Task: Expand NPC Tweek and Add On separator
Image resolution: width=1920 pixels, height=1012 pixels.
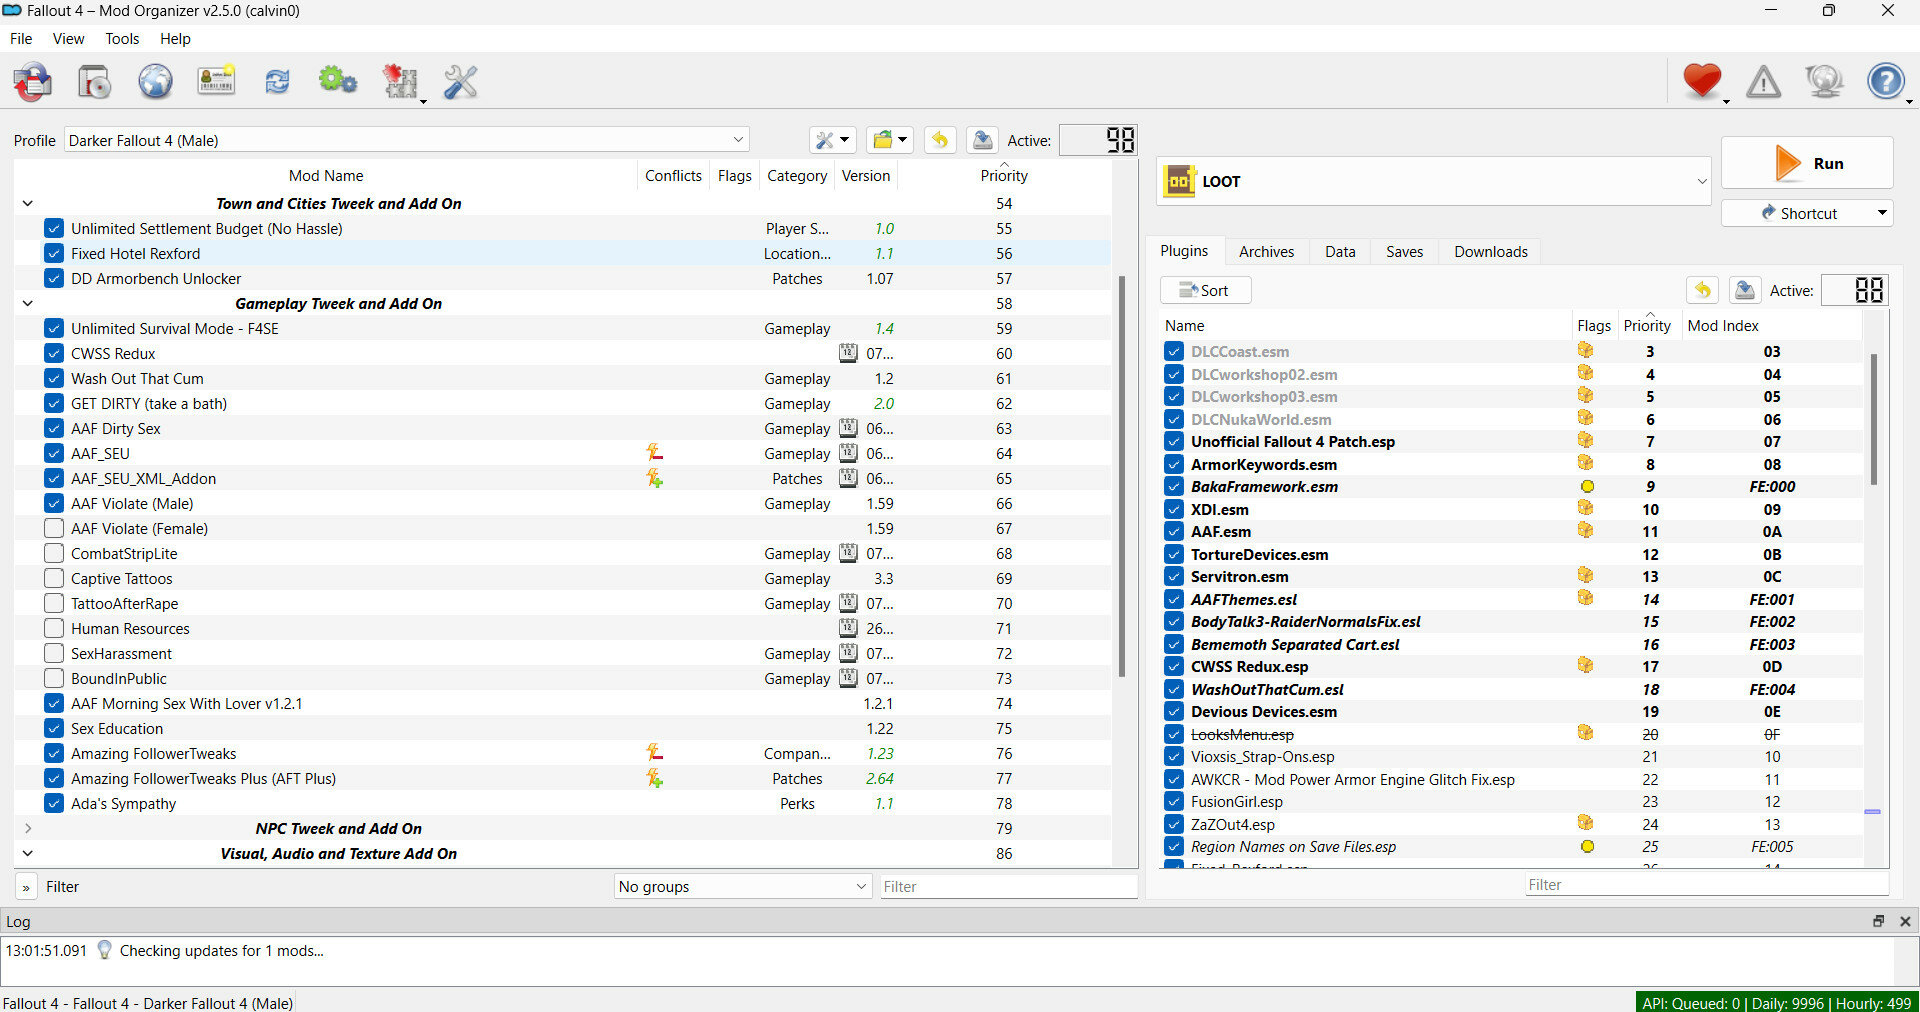Action: (x=27, y=829)
